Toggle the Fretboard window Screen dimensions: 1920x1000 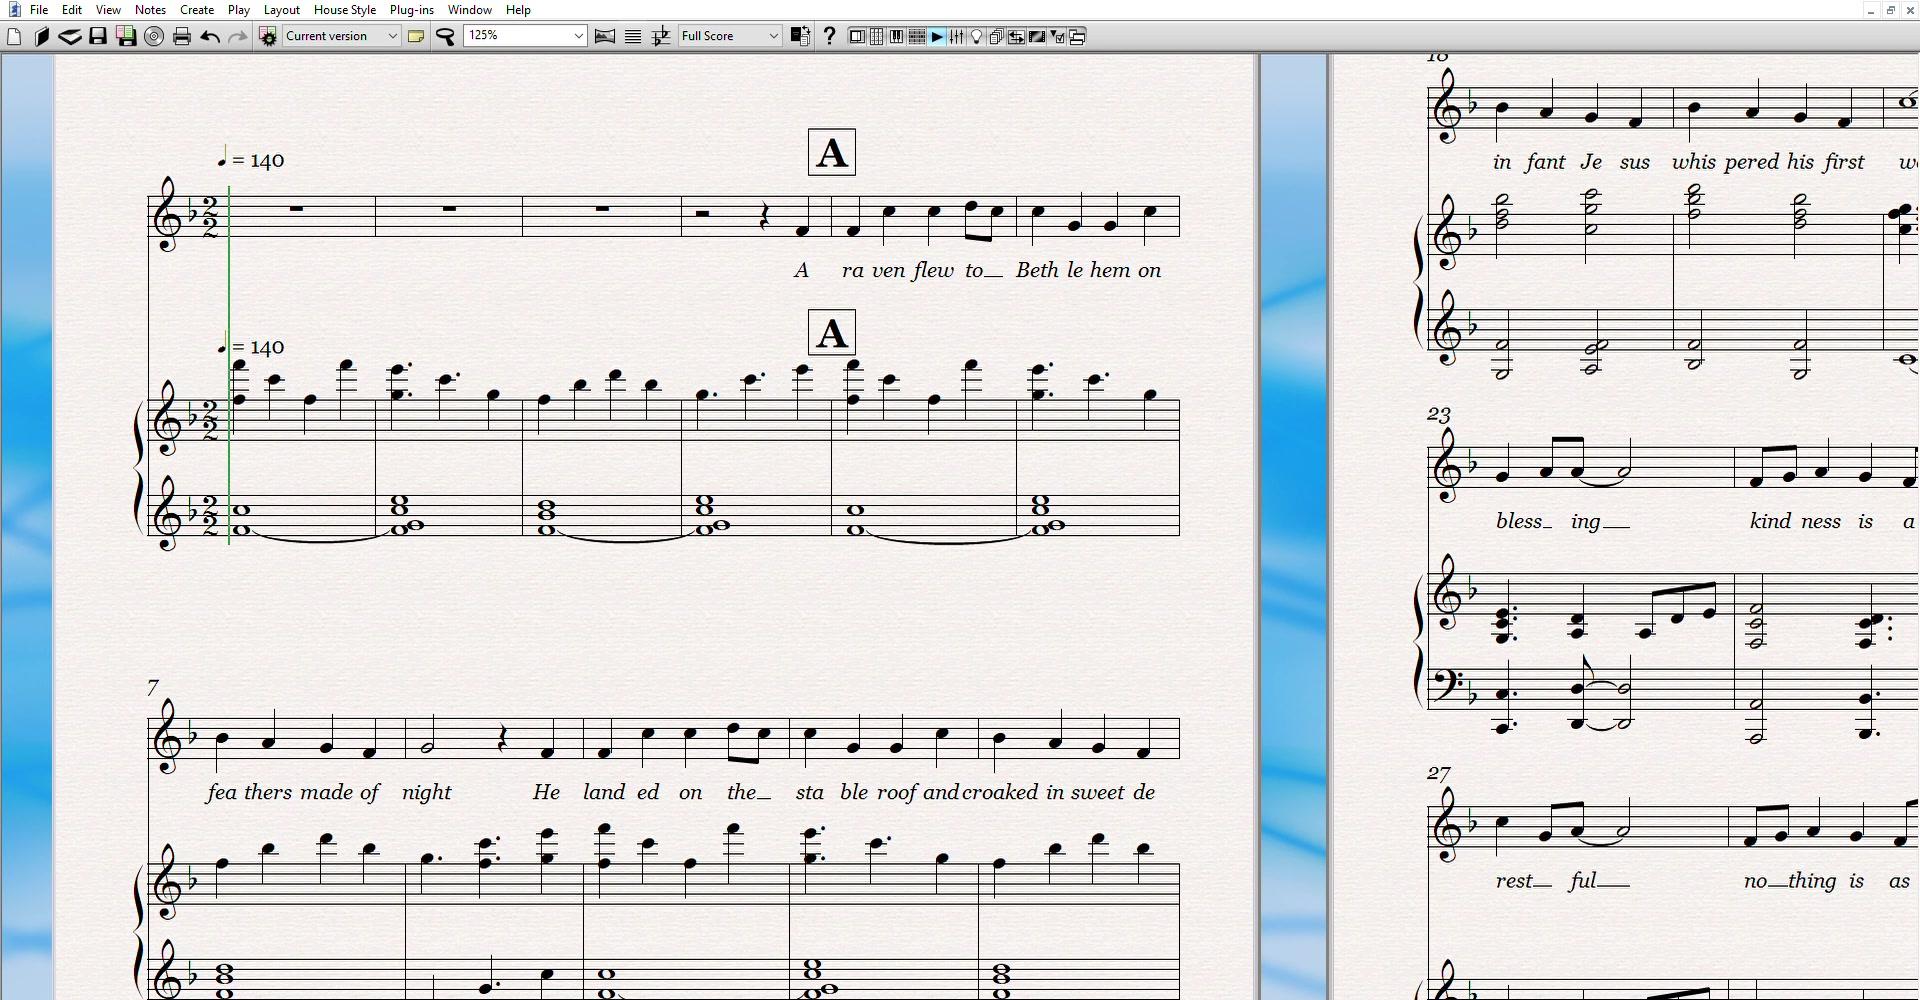point(917,37)
